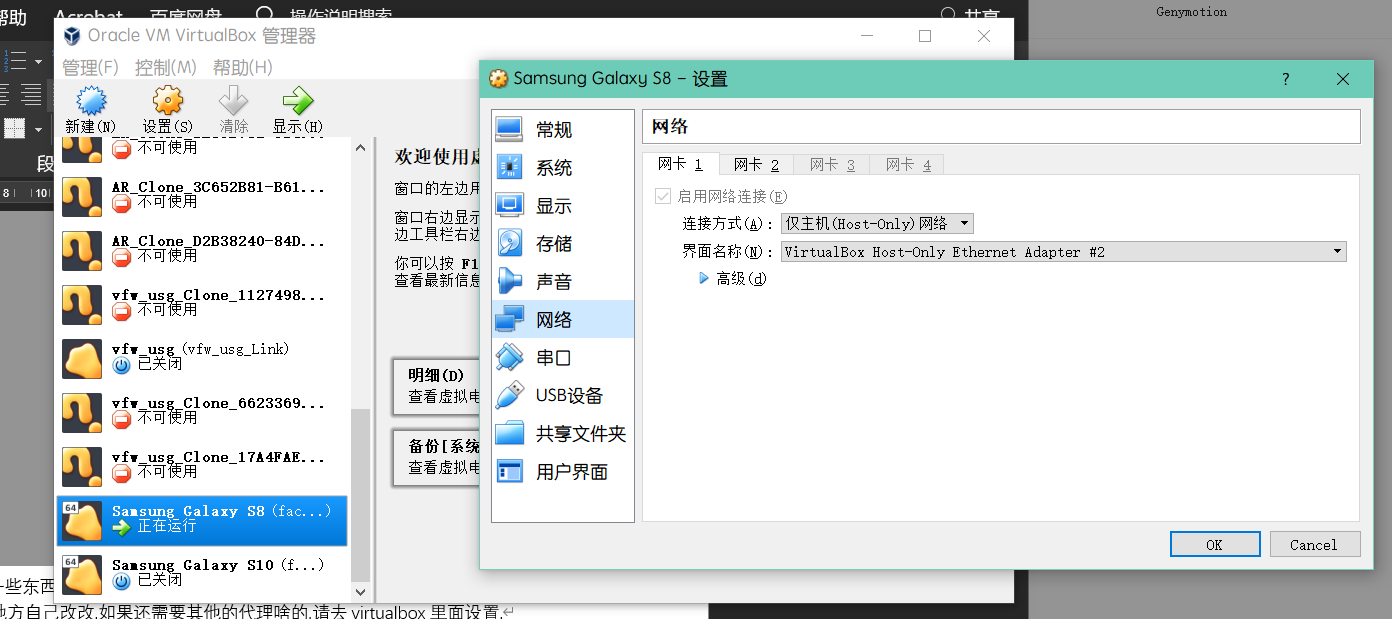1392x619 pixels.
Task: Click the 显示(H) green arrow toolbar icon
Action: pos(298,101)
